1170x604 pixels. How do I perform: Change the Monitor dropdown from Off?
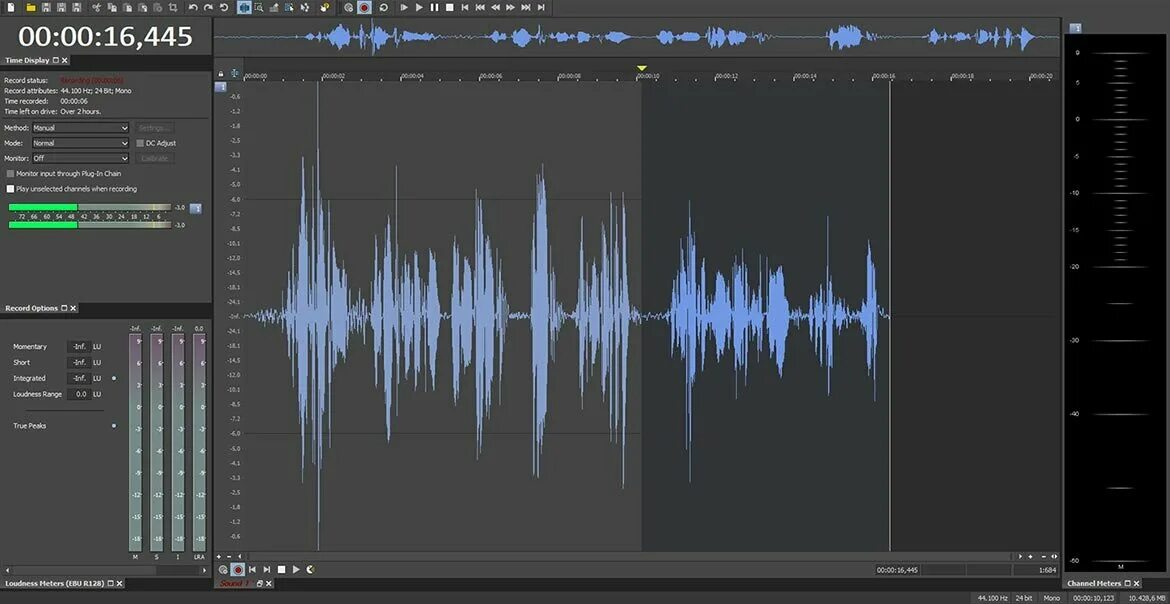80,158
